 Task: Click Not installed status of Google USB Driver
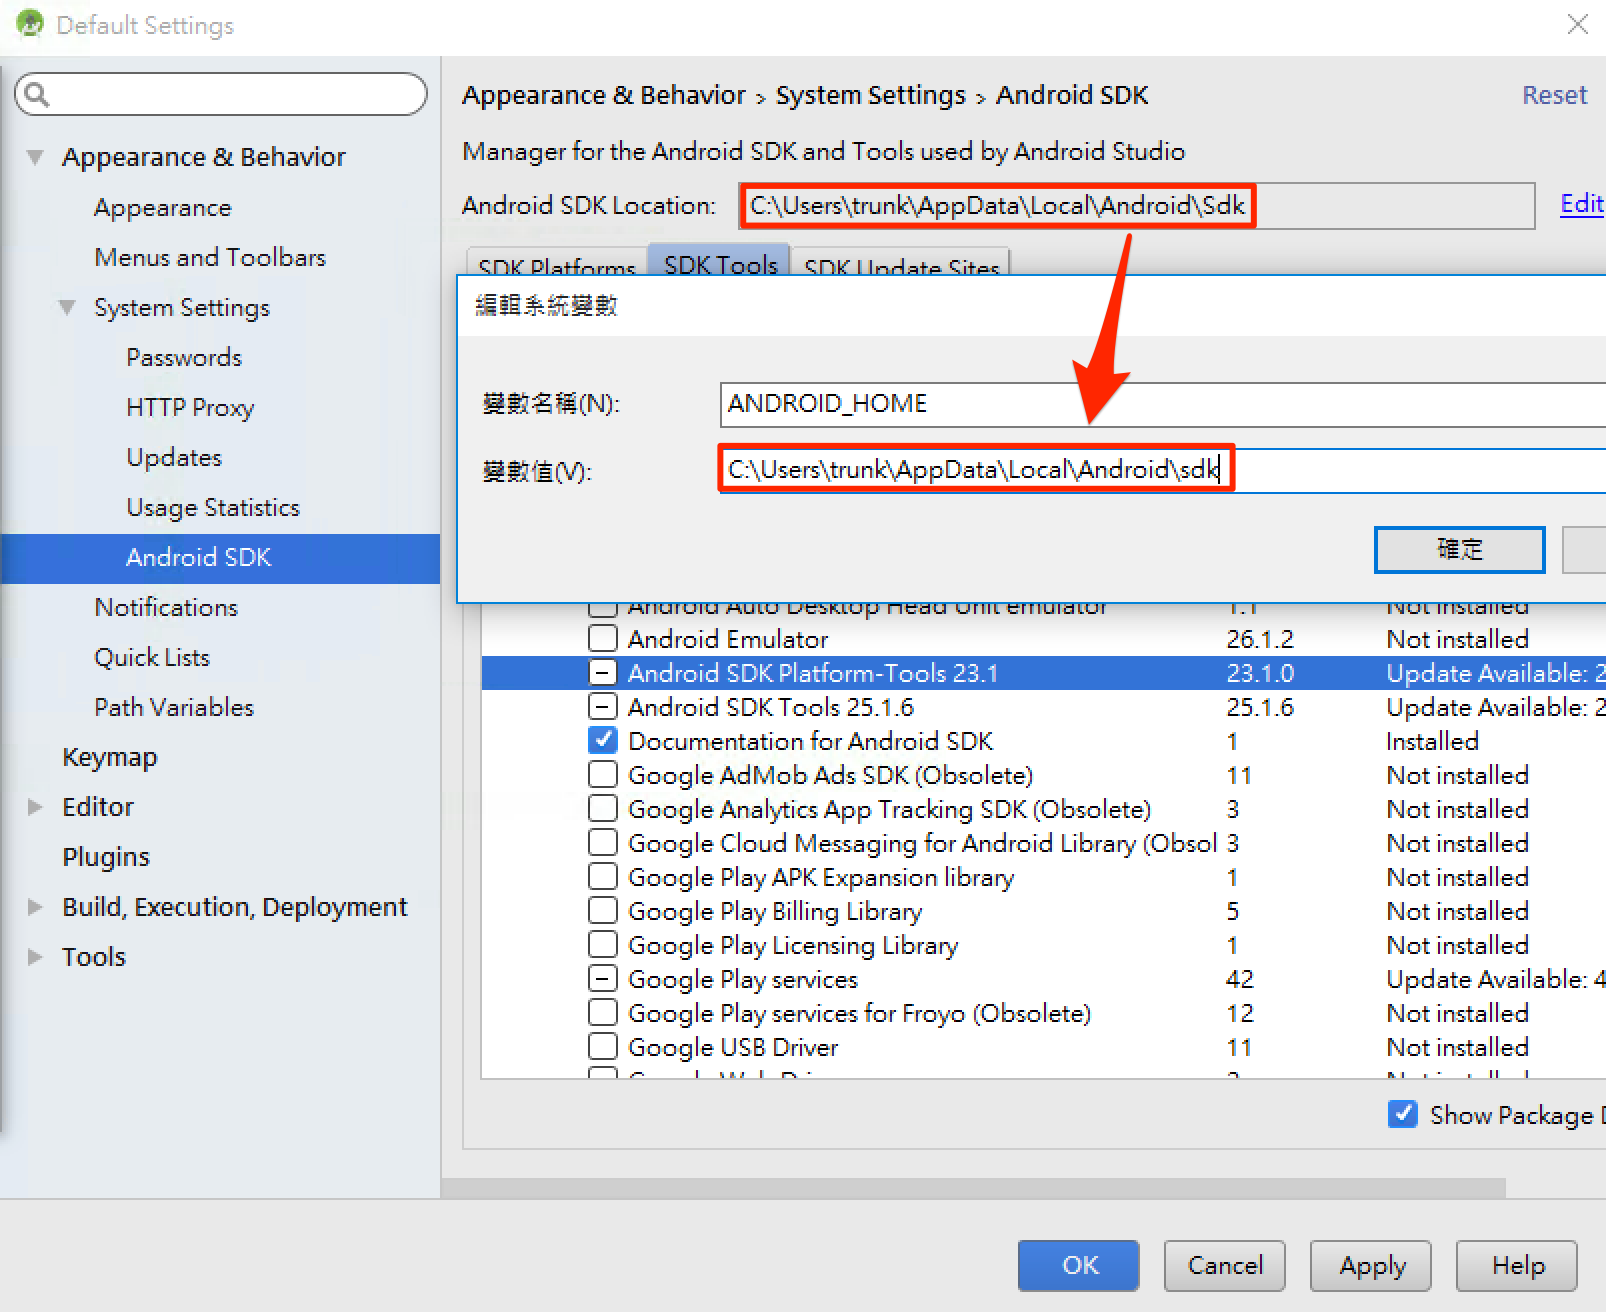1457,1047
